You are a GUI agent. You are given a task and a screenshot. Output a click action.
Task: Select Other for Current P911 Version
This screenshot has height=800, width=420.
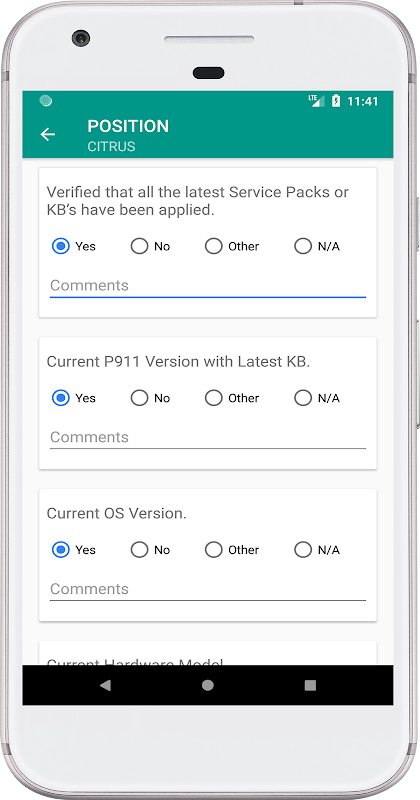[x=232, y=398]
